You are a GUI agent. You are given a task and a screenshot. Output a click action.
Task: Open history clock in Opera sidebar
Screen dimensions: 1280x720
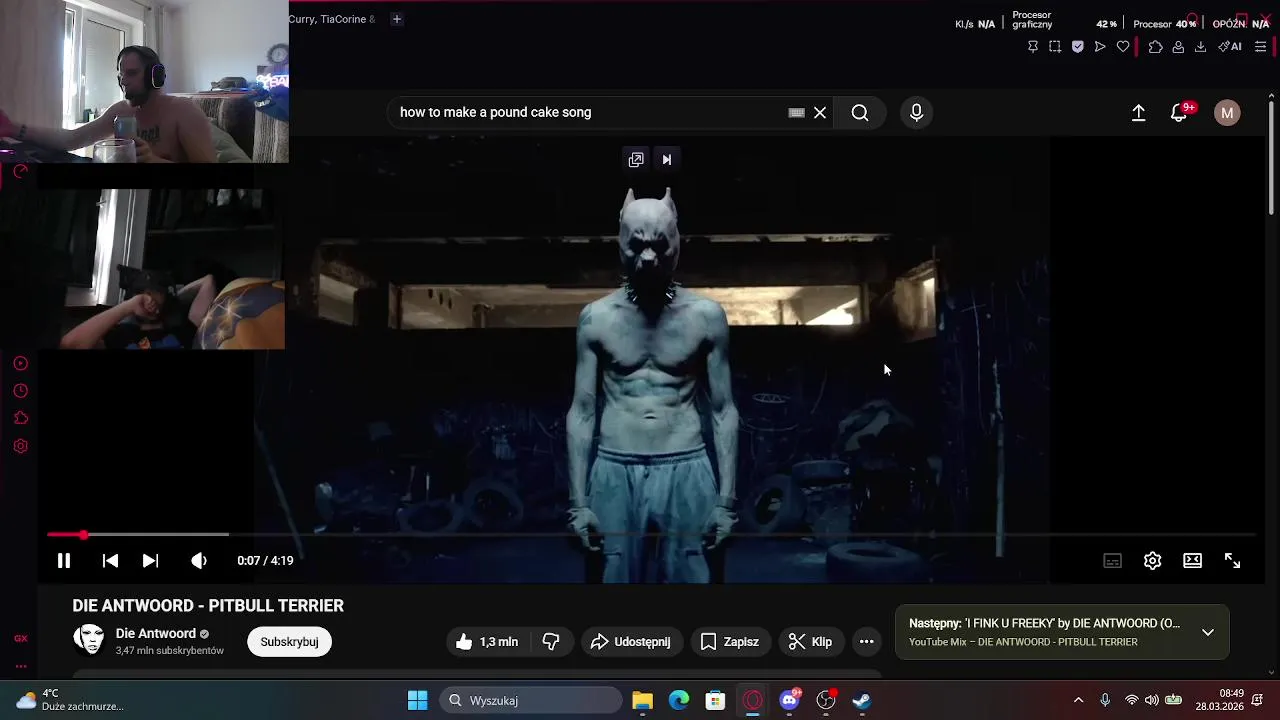pyautogui.click(x=20, y=391)
